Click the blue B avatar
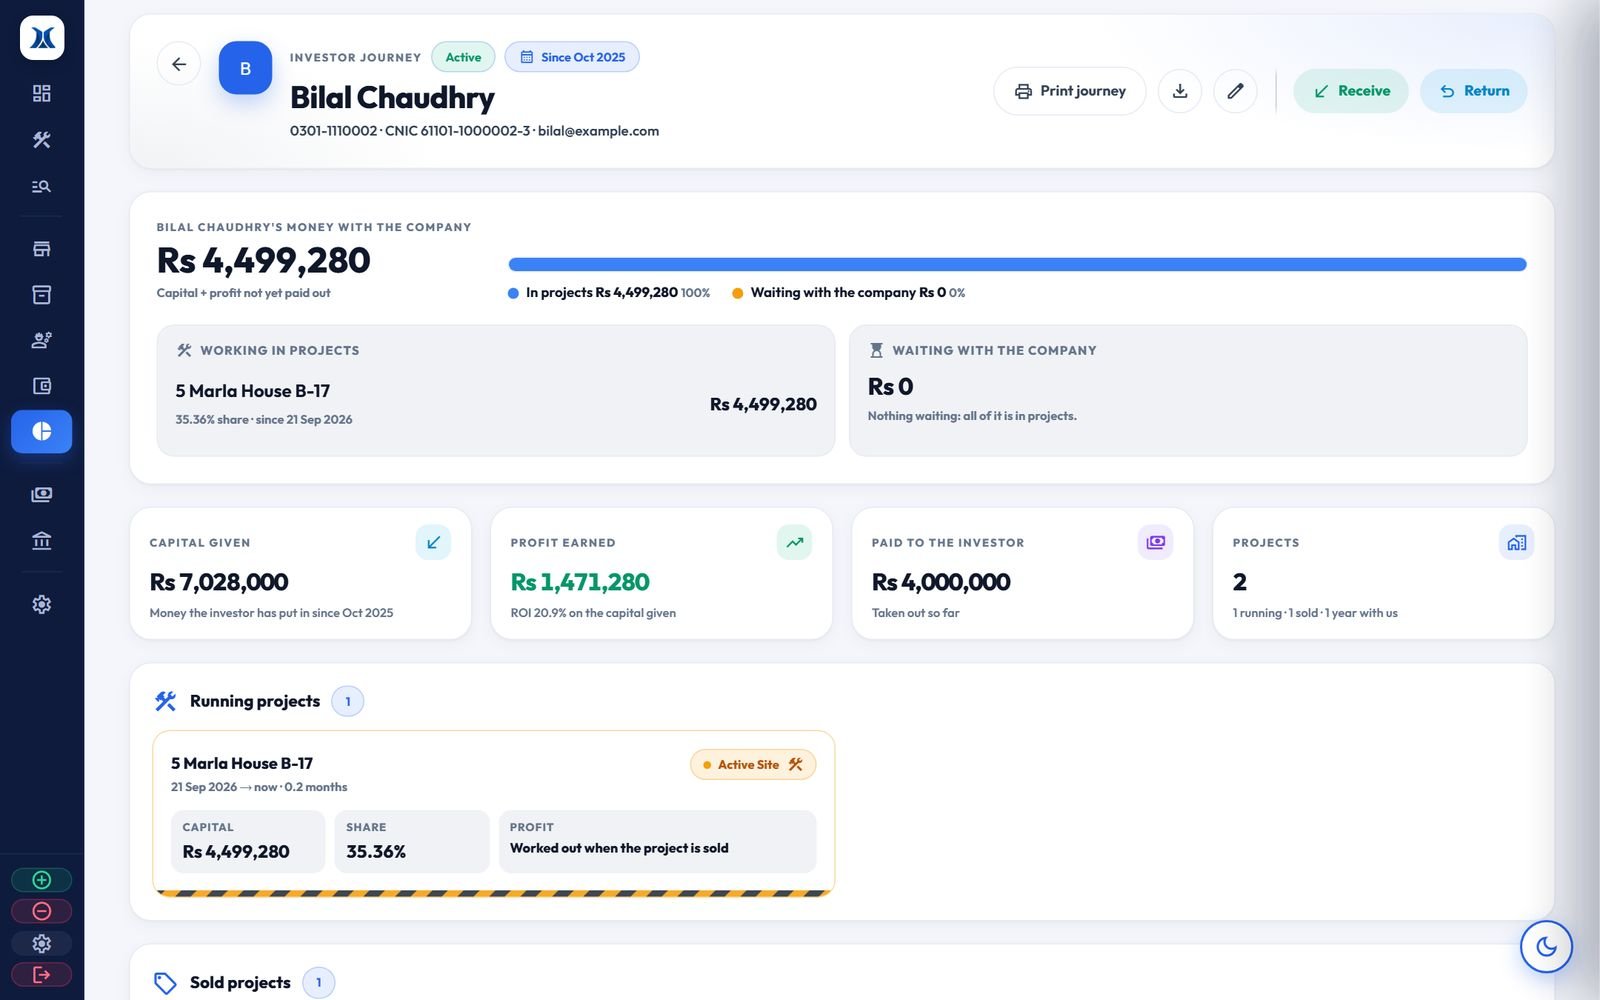 (x=245, y=68)
